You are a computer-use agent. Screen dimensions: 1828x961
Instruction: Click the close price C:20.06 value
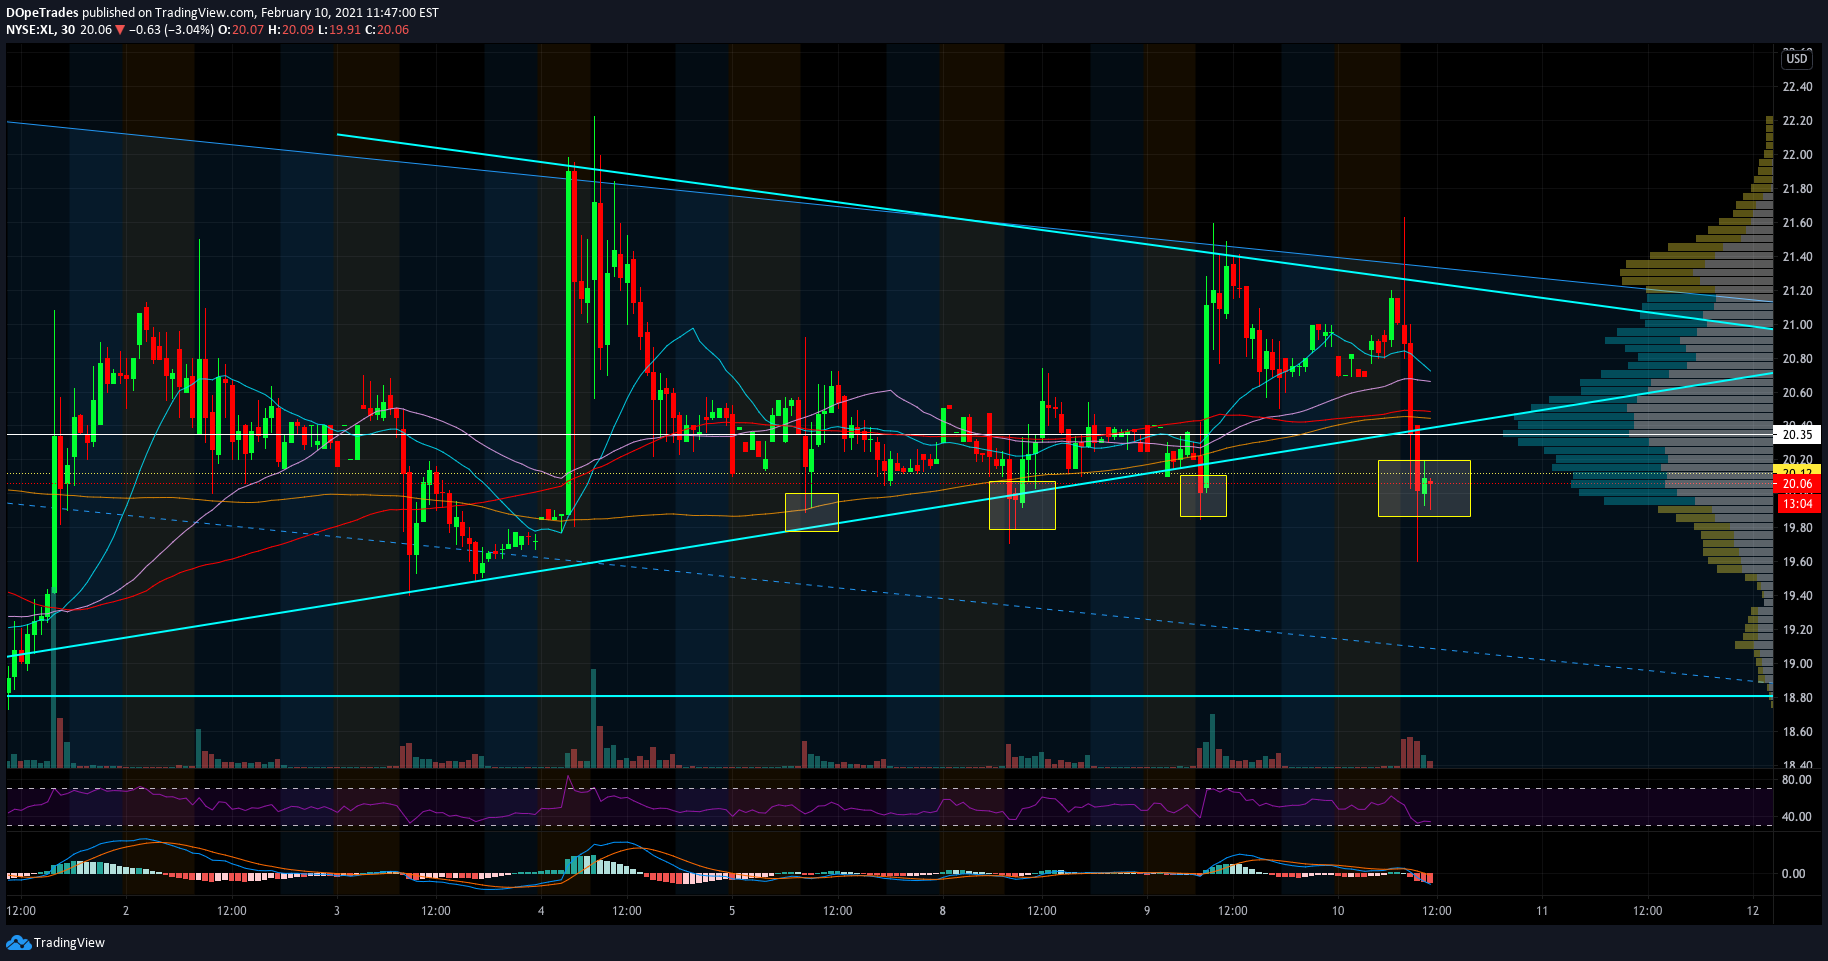point(387,30)
